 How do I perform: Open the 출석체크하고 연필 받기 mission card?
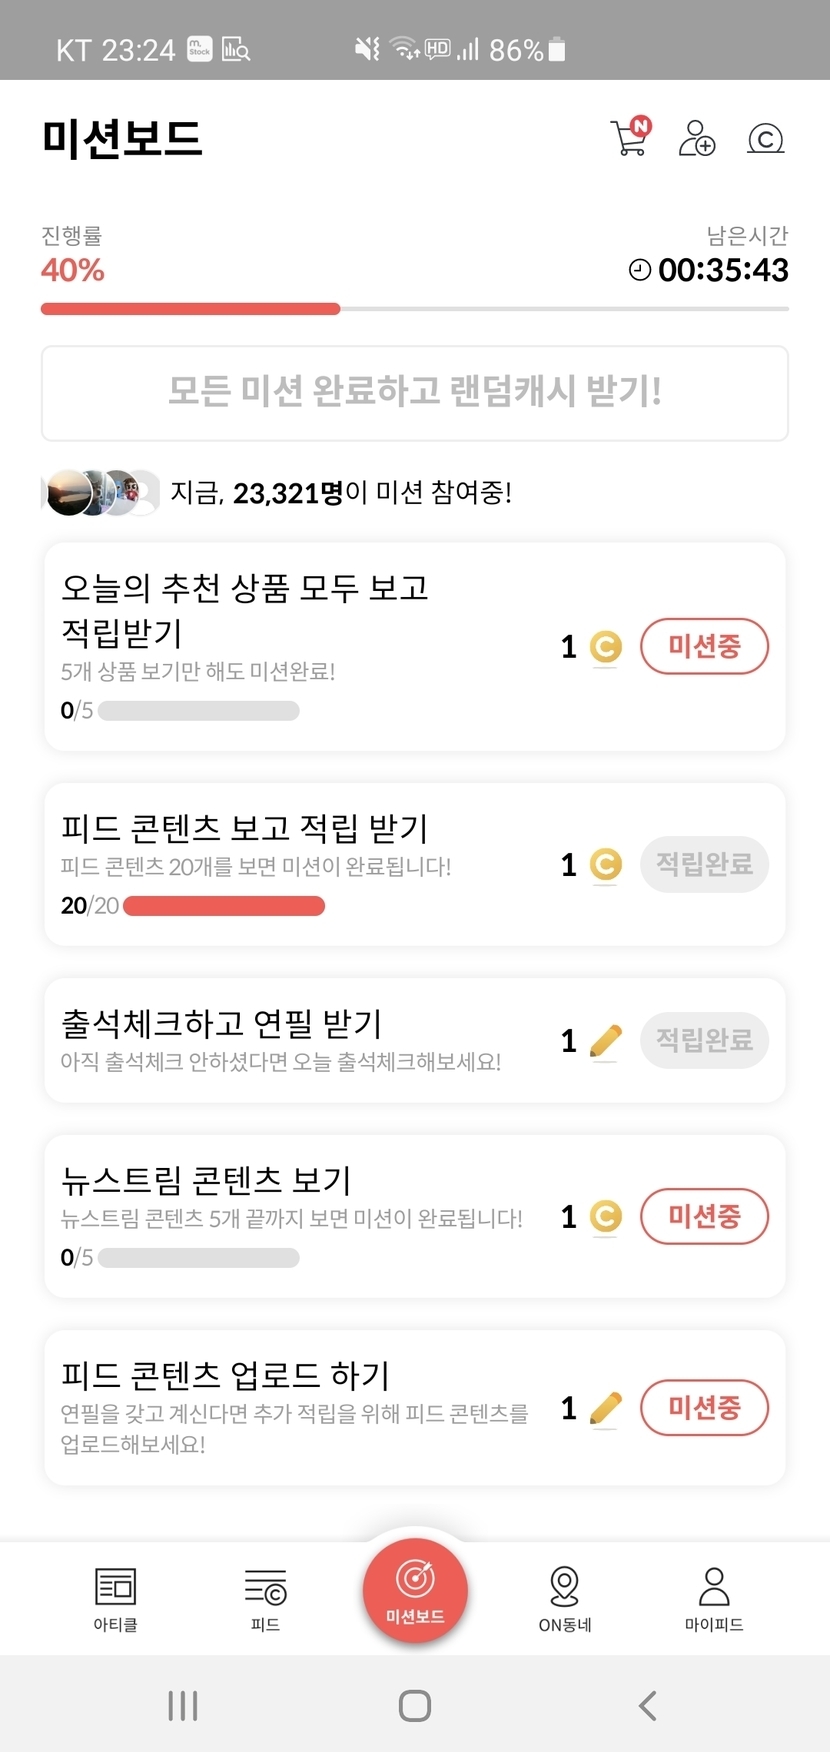click(x=300, y=1040)
